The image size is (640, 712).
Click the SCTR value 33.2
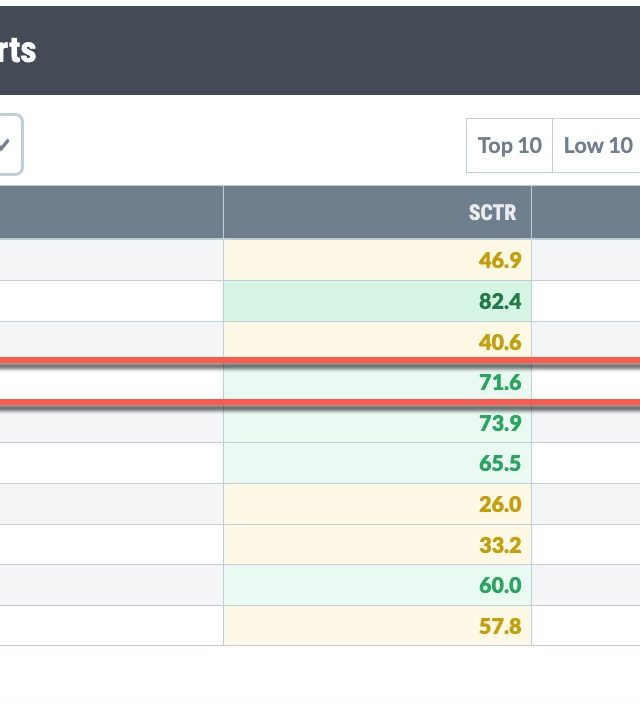(499, 544)
